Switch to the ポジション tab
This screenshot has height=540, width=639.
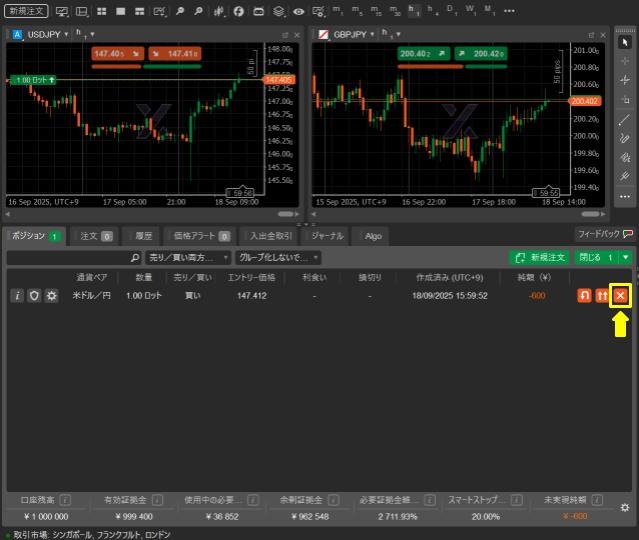pos(35,236)
